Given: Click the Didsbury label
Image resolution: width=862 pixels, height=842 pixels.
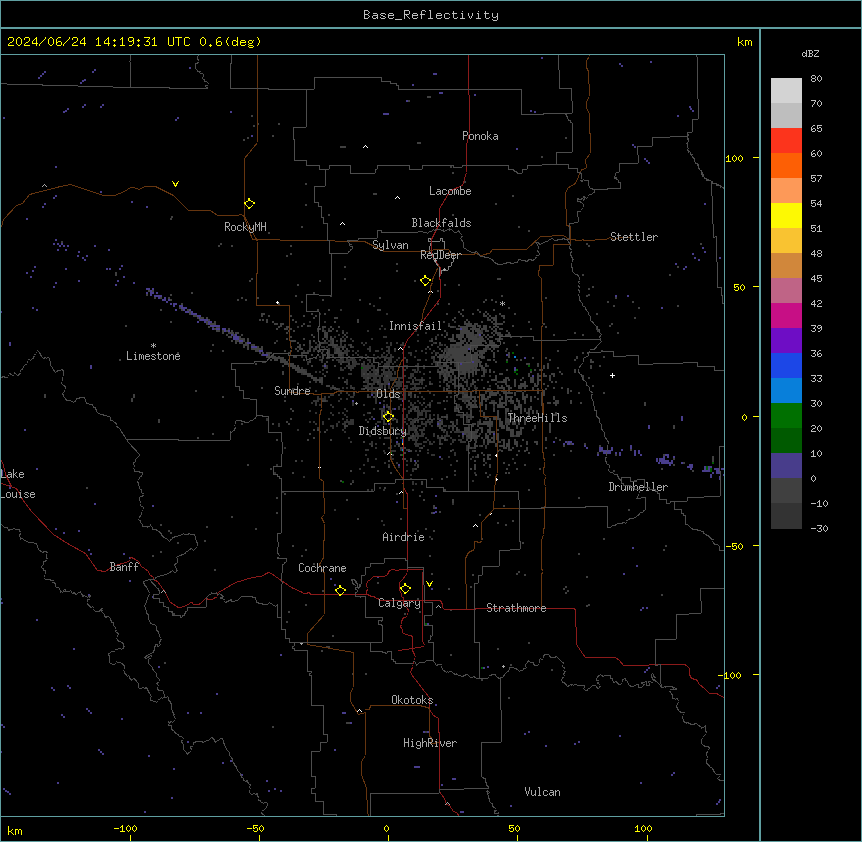Looking at the screenshot, I should click(383, 431).
